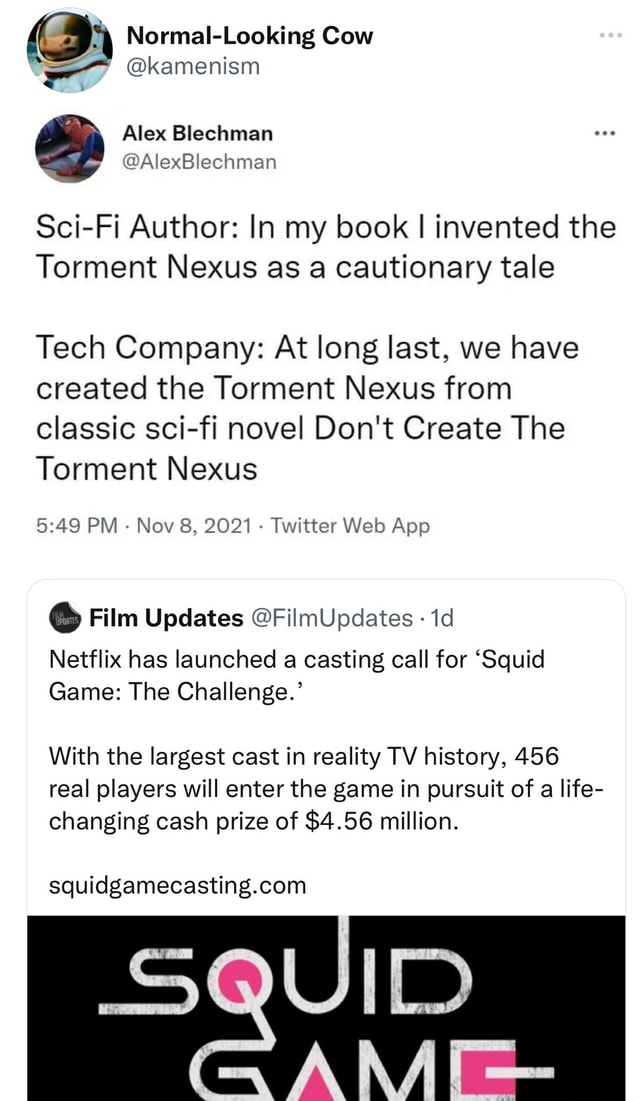Click the 'Sci-Fi Author' paragraph of the tweet
This screenshot has width=640, height=1101.
(x=325, y=247)
